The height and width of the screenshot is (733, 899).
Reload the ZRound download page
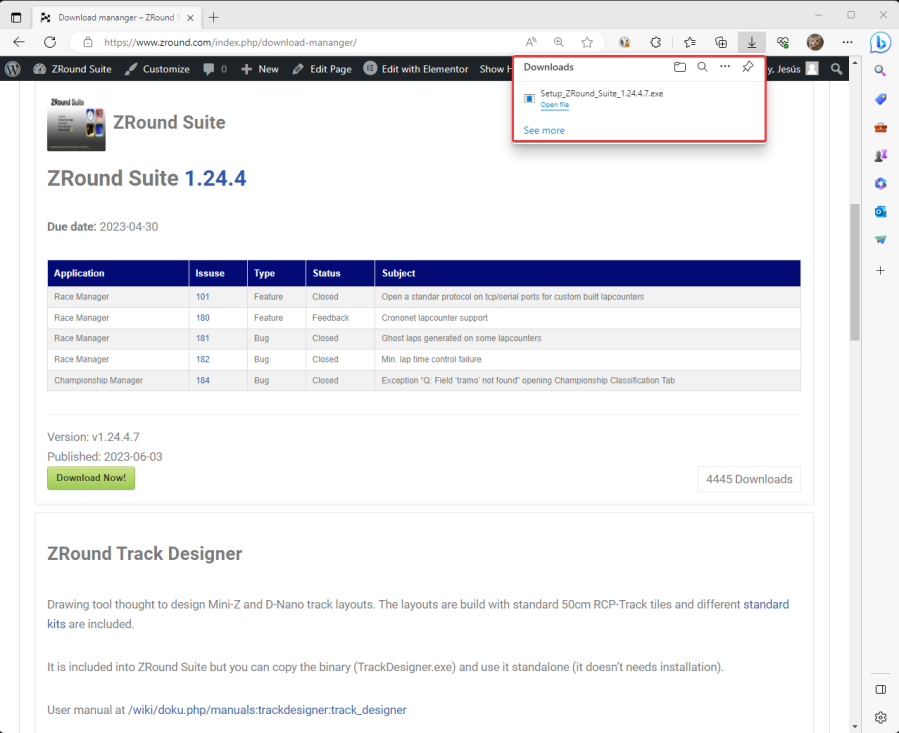(50, 42)
